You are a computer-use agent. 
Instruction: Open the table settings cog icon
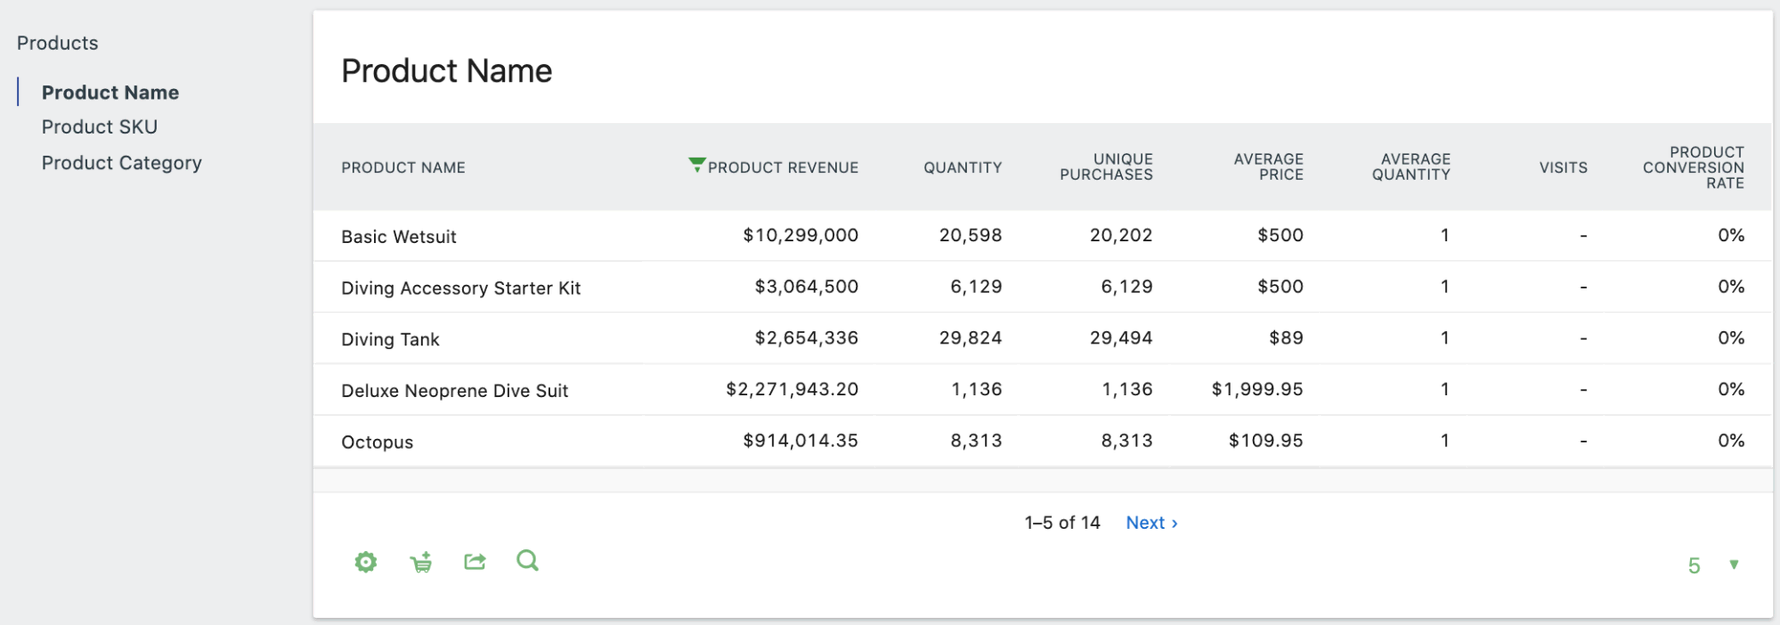click(x=366, y=562)
